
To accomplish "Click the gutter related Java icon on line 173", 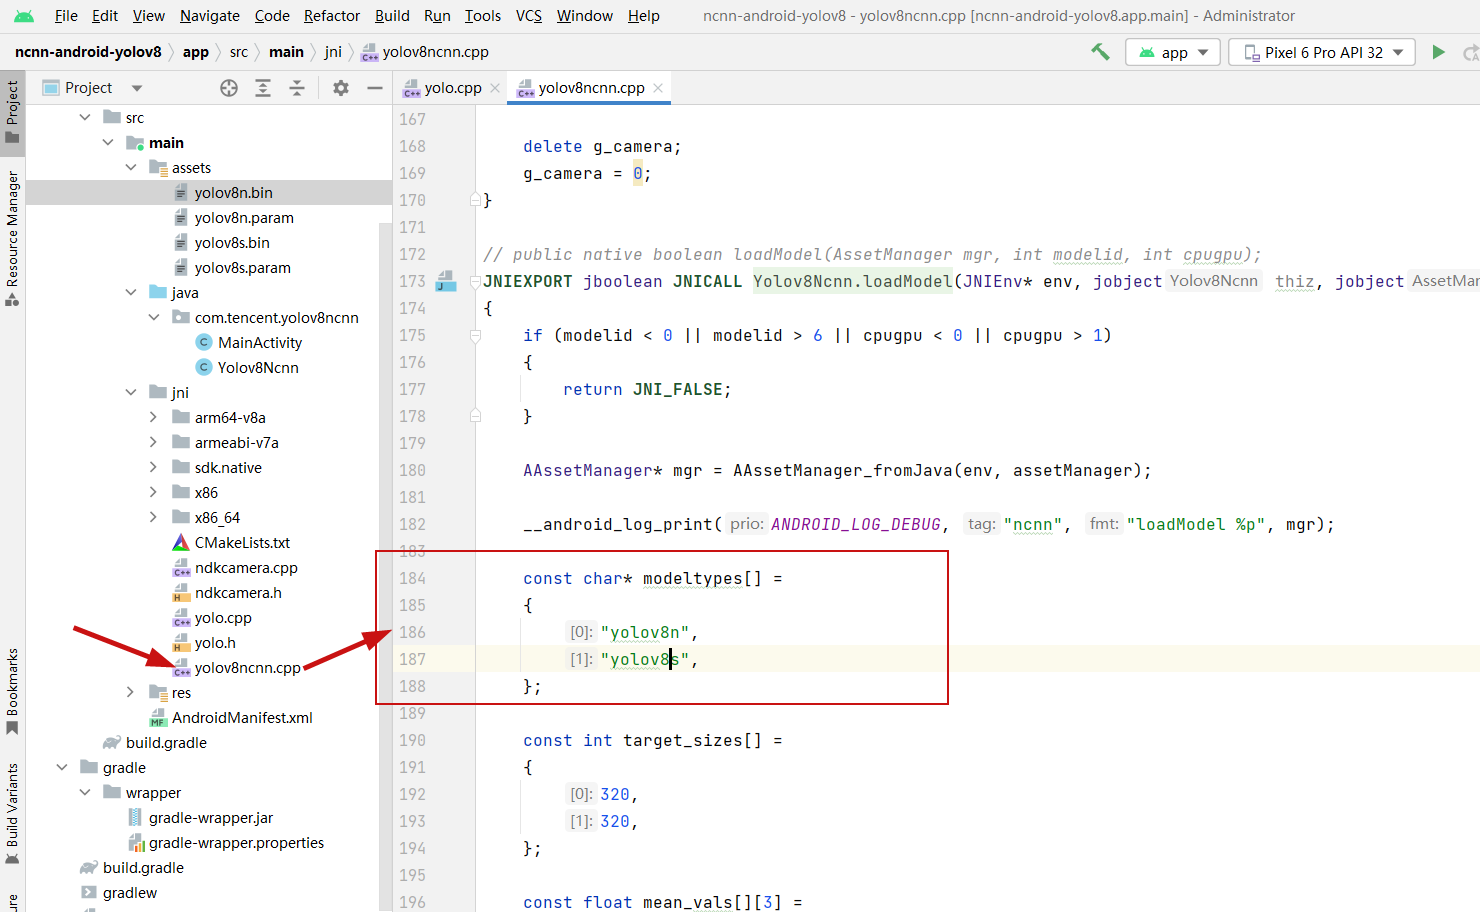I will click(446, 281).
